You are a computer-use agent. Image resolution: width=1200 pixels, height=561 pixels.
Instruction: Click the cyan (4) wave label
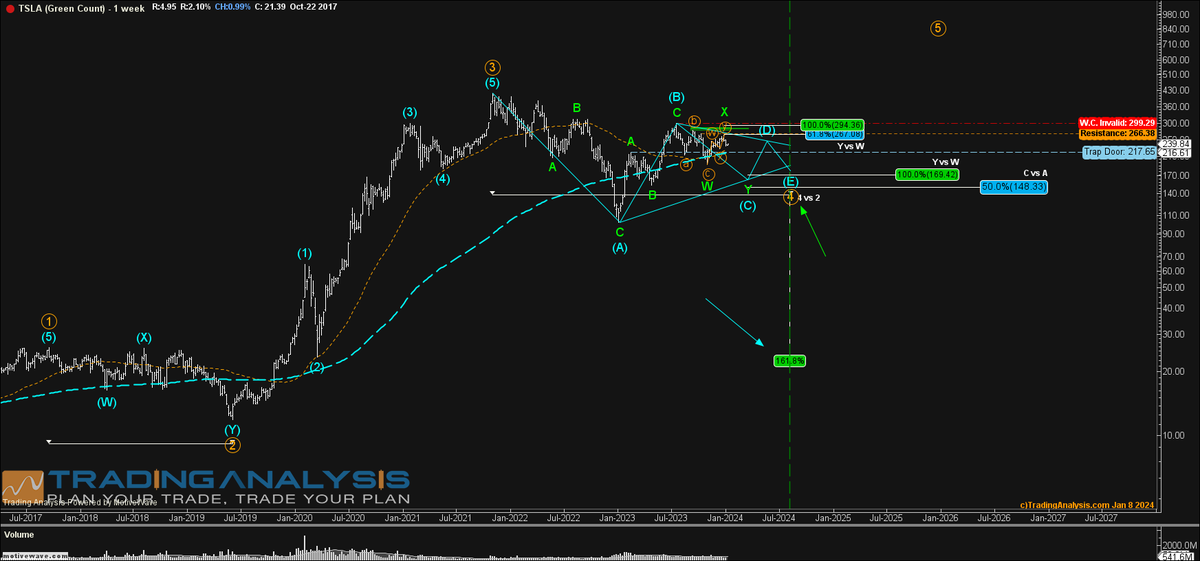click(442, 179)
